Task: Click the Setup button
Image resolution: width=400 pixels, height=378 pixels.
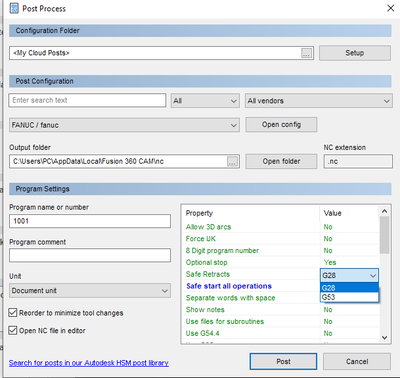Action: click(x=355, y=53)
